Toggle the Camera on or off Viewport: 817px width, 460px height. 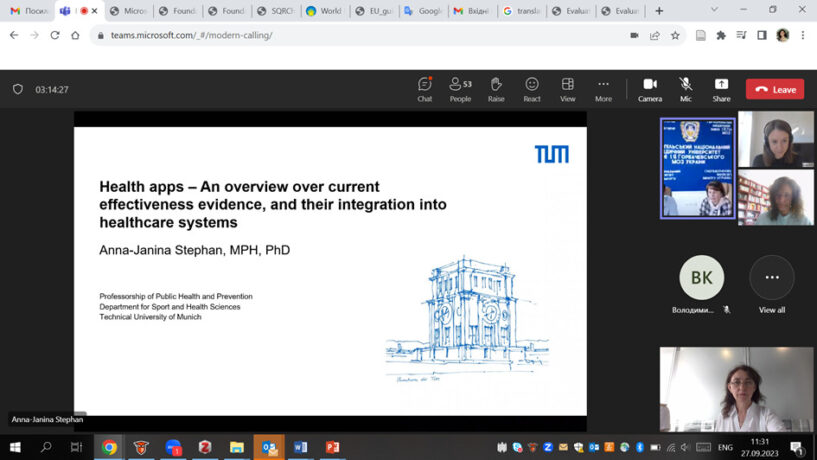point(650,89)
